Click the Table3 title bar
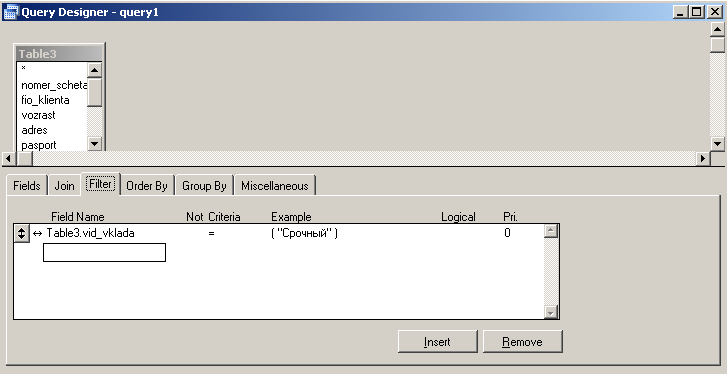 click(59, 54)
